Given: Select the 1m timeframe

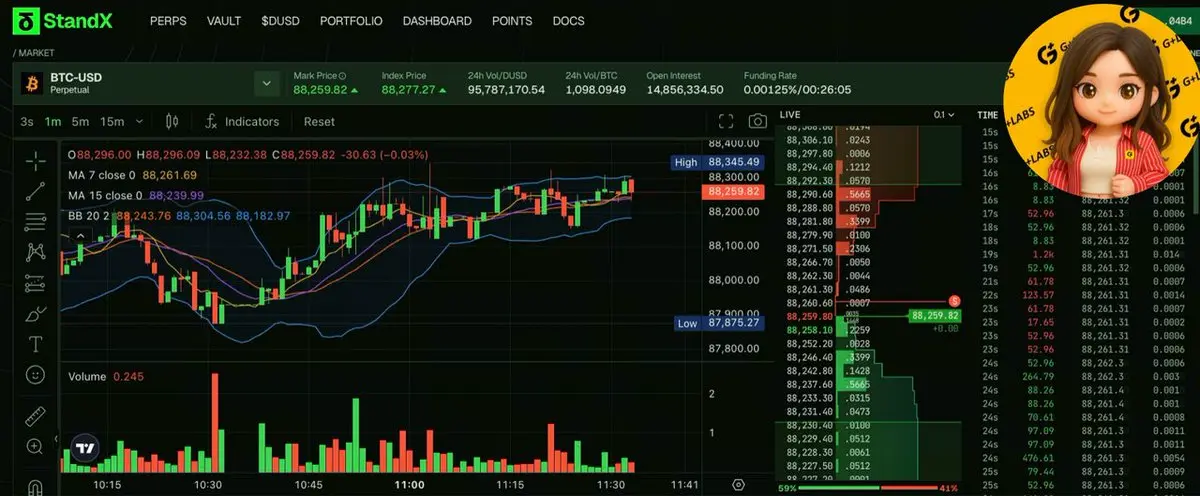Looking at the screenshot, I should click(x=53, y=121).
